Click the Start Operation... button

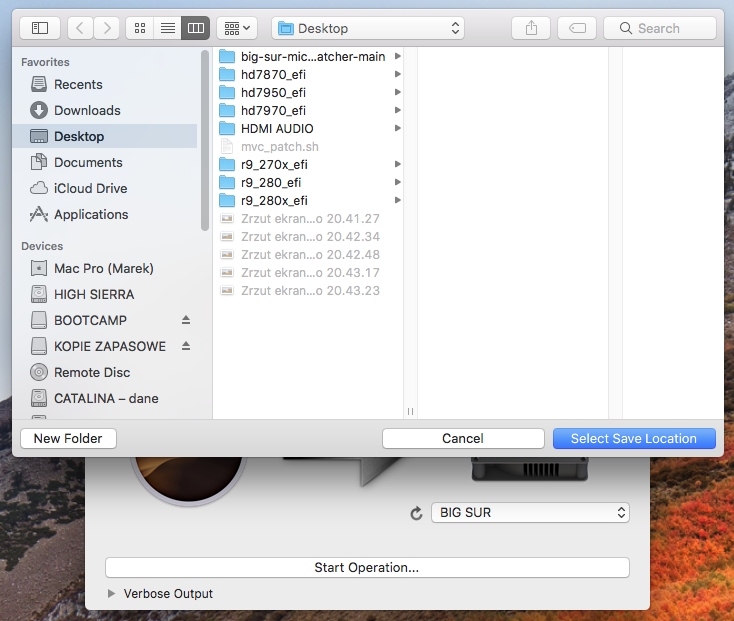coord(367,568)
